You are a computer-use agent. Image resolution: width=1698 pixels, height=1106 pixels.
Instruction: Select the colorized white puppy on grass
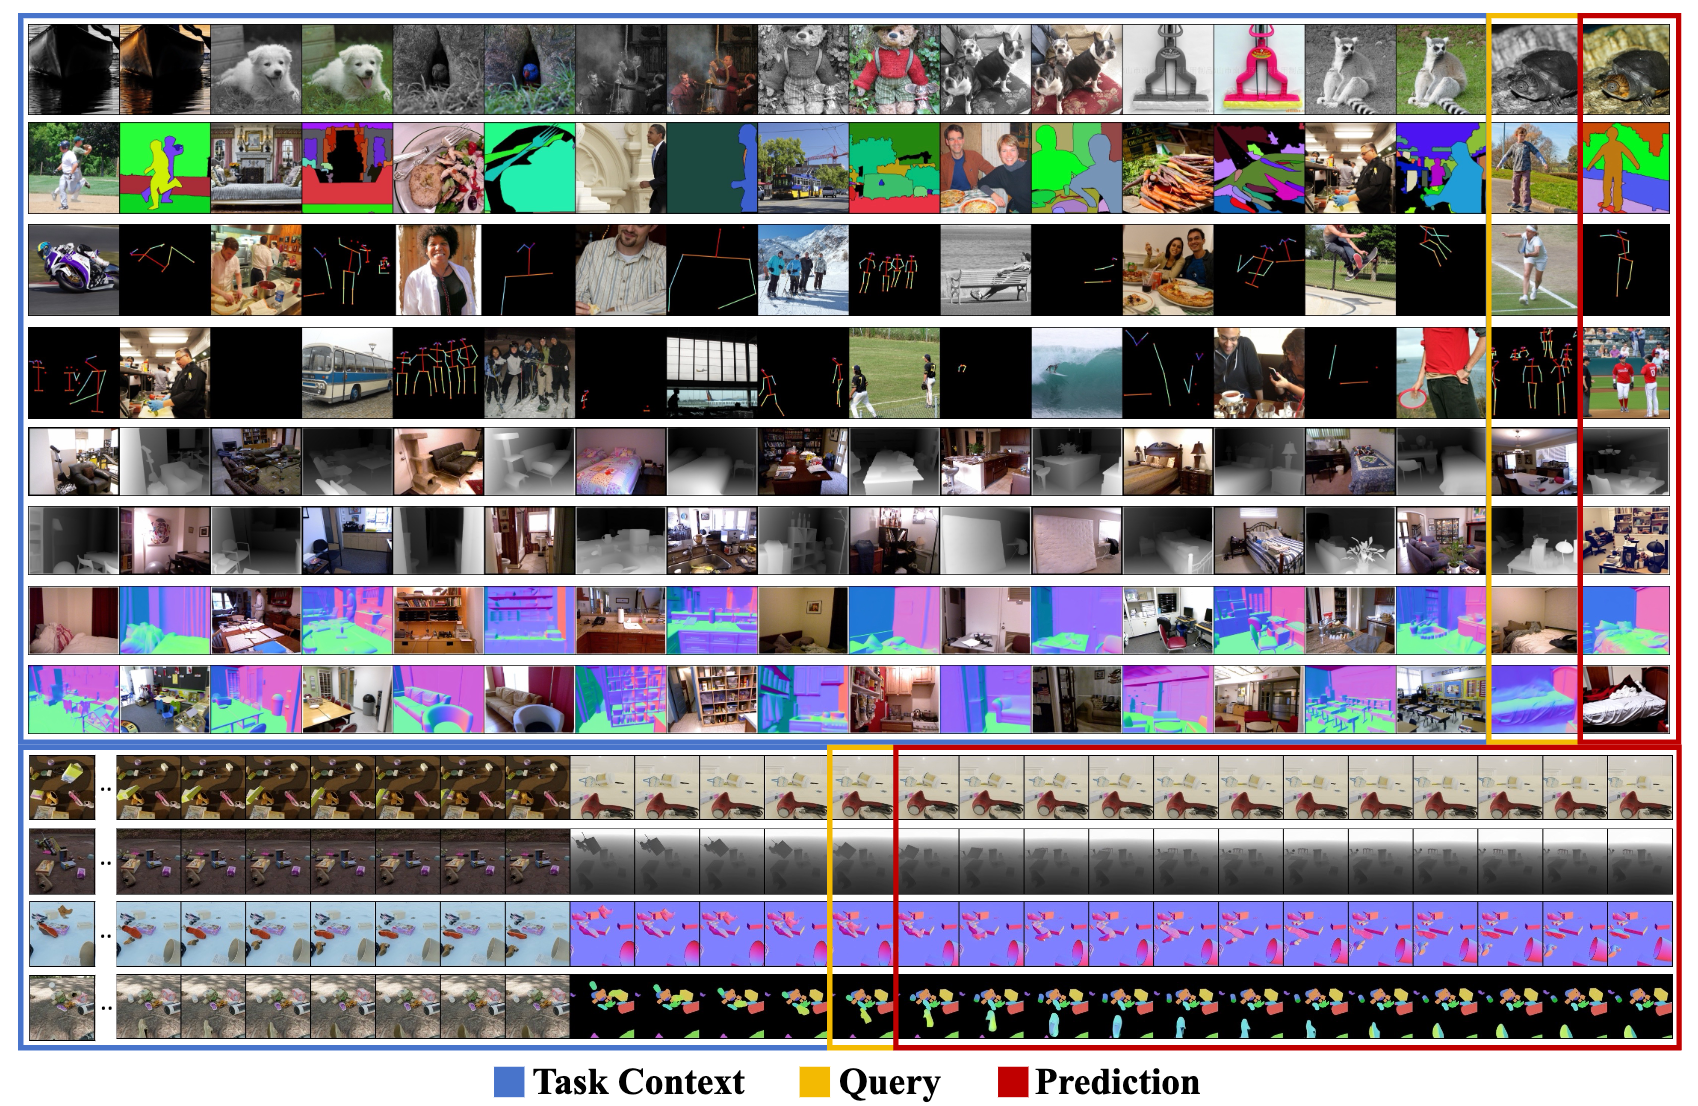pyautogui.click(x=347, y=70)
